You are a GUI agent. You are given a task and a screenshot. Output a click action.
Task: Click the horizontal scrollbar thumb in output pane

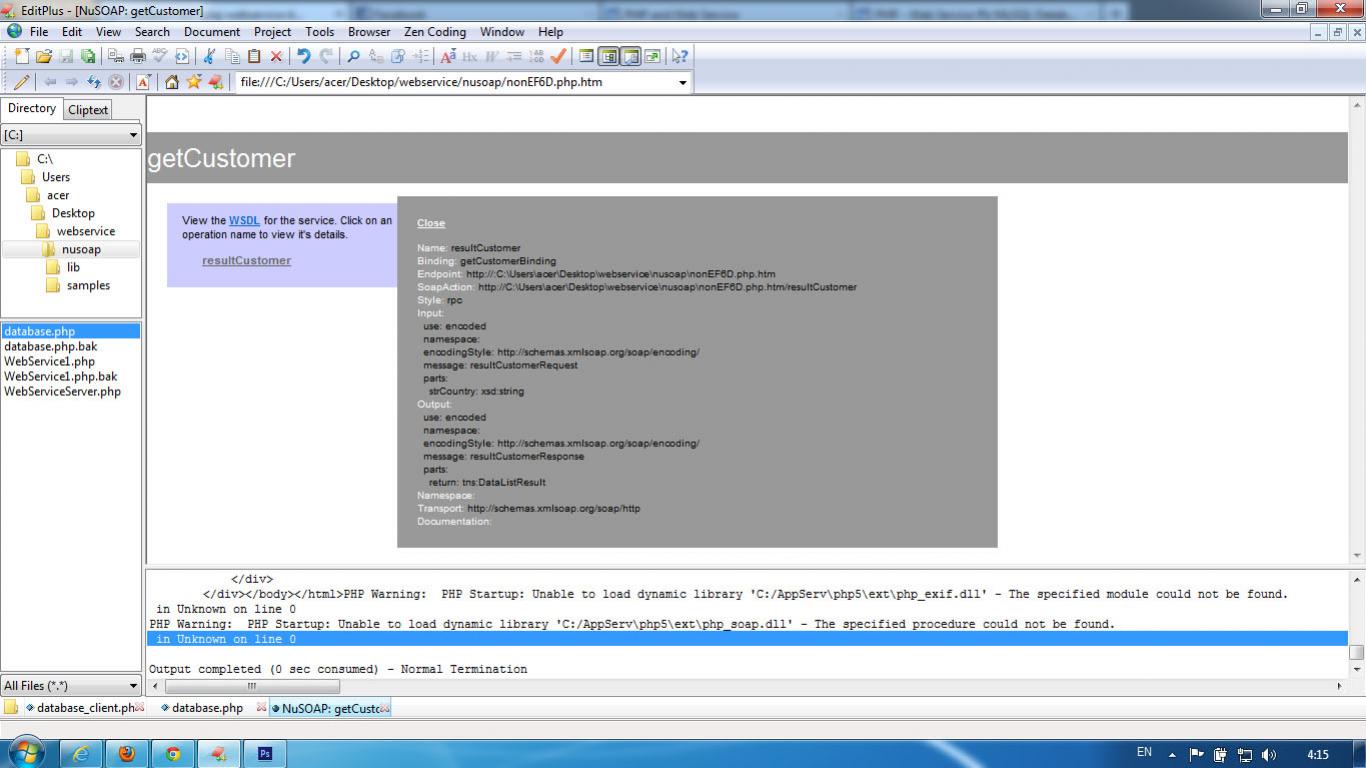[252, 686]
